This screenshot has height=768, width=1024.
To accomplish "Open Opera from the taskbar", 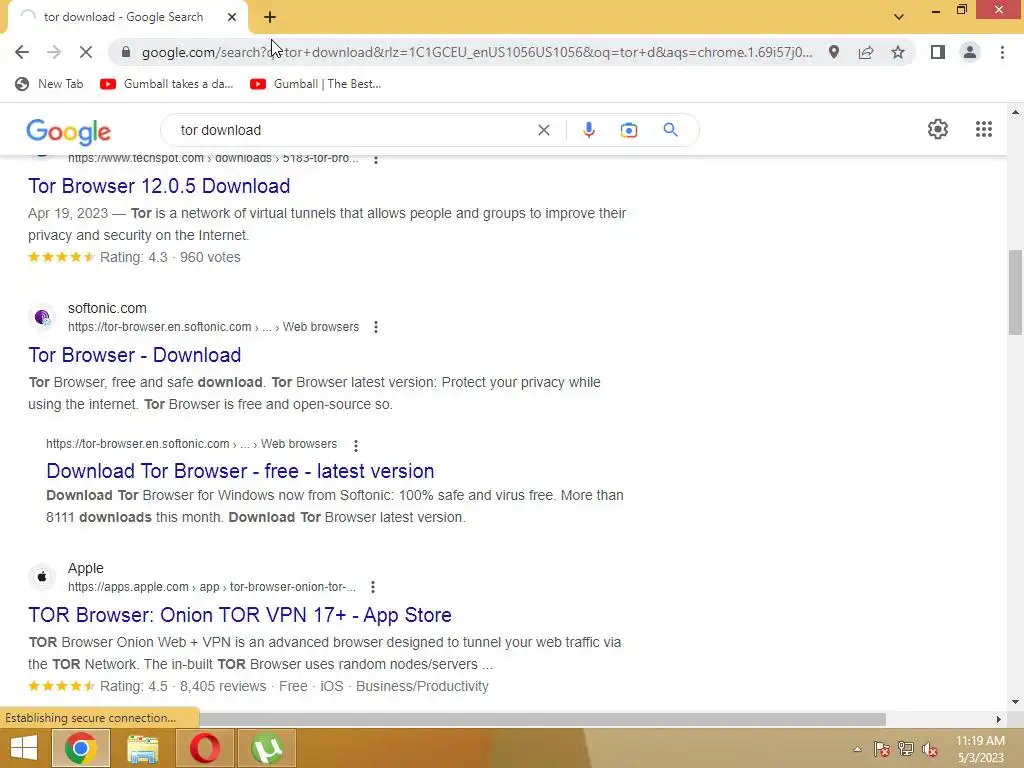I will click(x=204, y=748).
